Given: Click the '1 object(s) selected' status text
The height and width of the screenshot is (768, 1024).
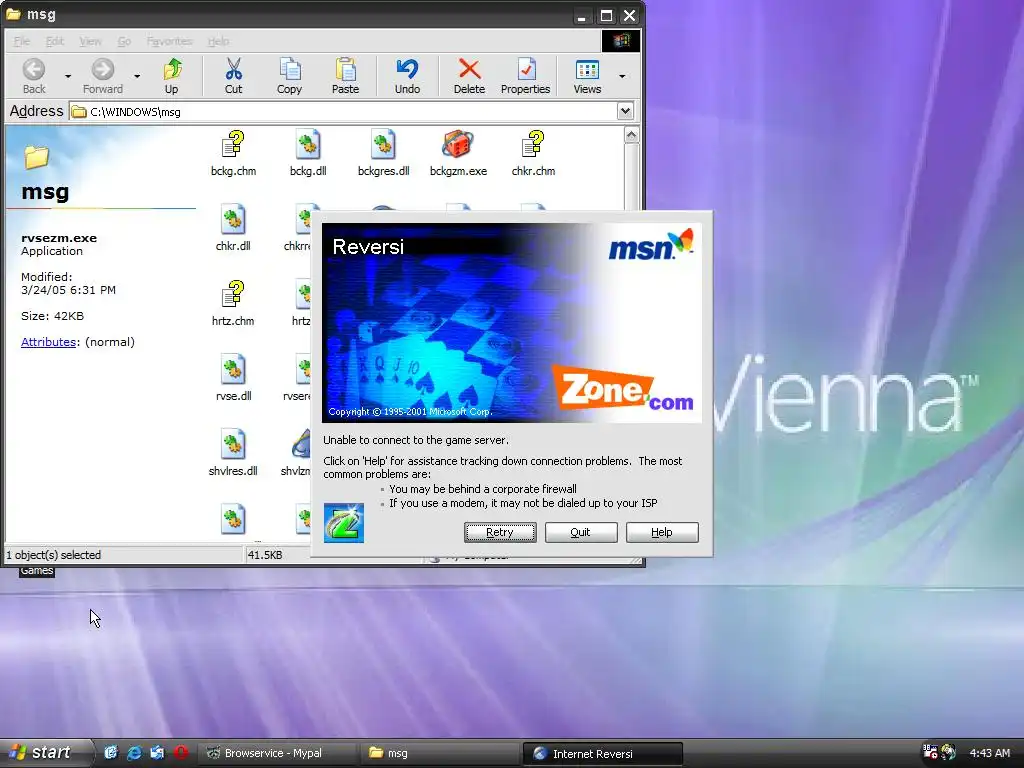Looking at the screenshot, I should pos(54,555).
